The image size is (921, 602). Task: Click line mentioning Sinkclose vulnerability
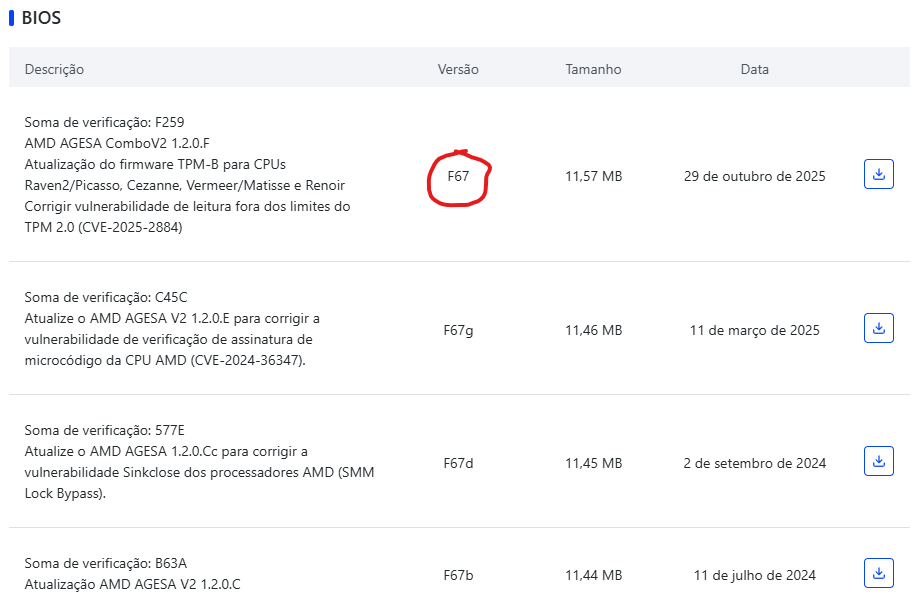coord(199,472)
